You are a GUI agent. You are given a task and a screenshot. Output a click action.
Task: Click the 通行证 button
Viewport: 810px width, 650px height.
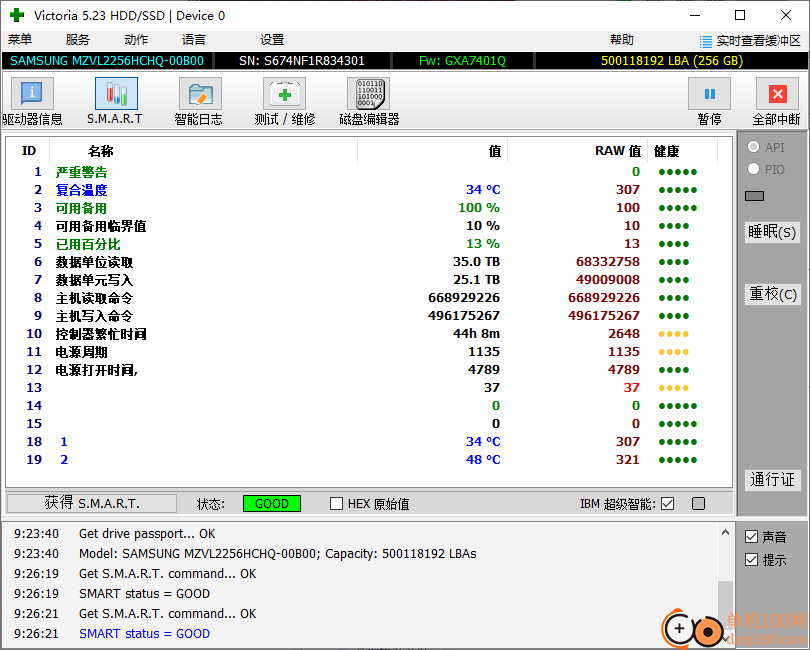pyautogui.click(x=772, y=480)
